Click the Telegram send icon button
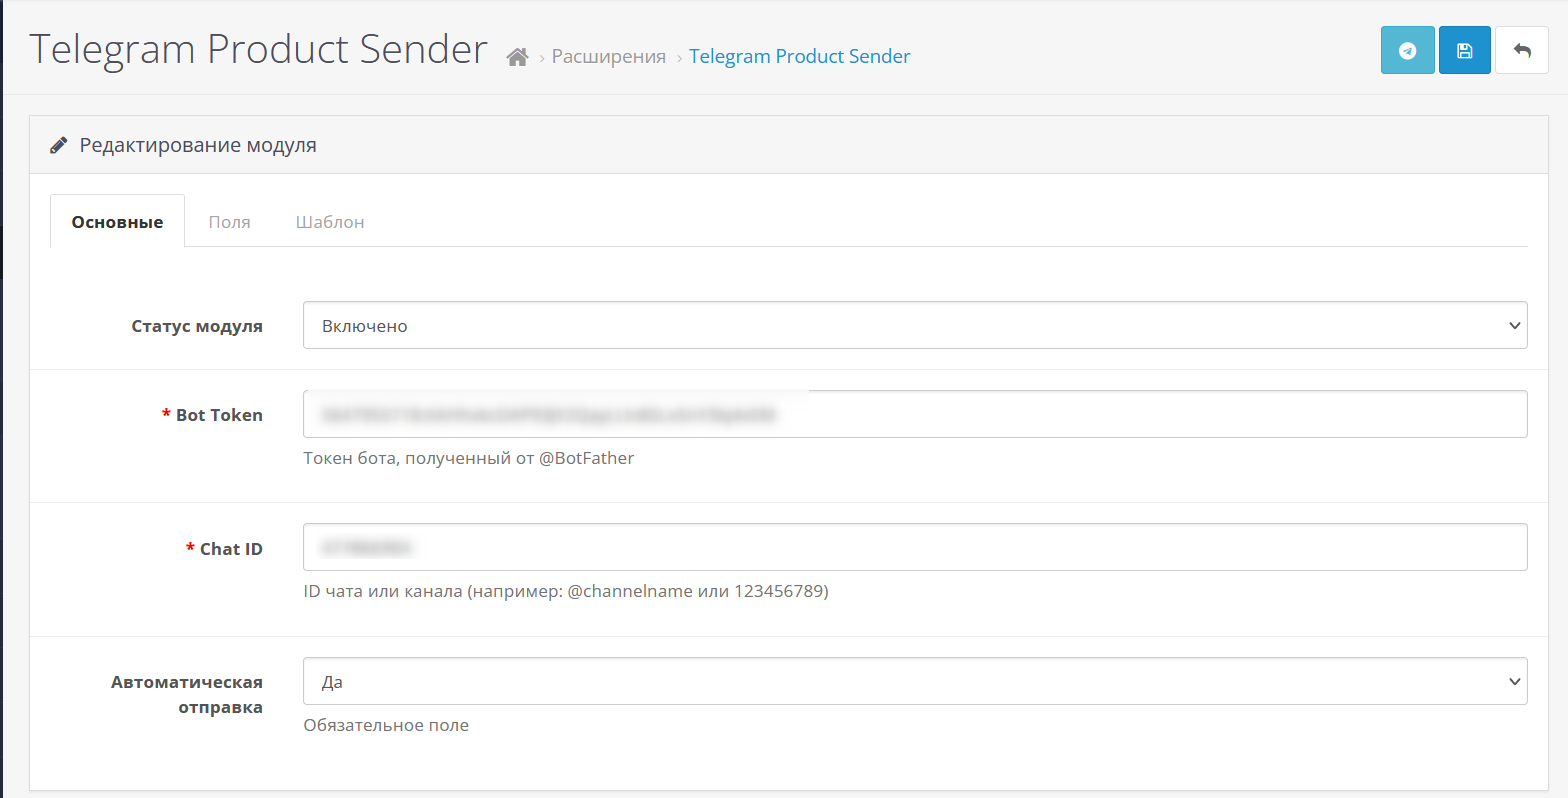The height and width of the screenshot is (798, 1568). (x=1407, y=50)
